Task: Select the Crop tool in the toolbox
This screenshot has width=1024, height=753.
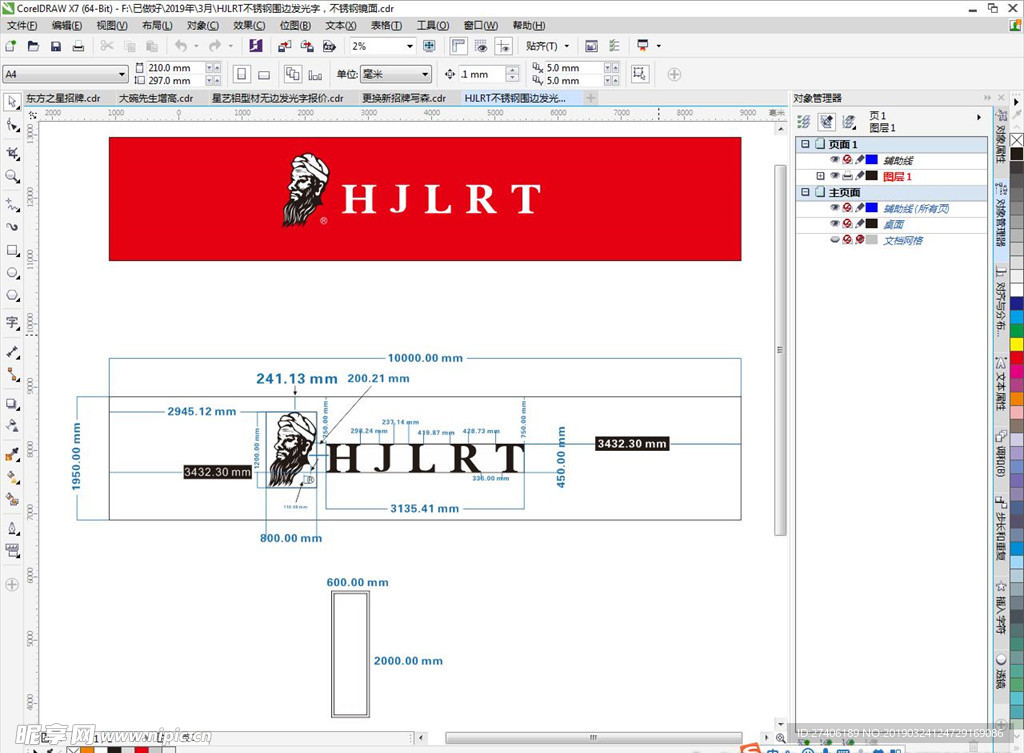Action: click(x=13, y=153)
